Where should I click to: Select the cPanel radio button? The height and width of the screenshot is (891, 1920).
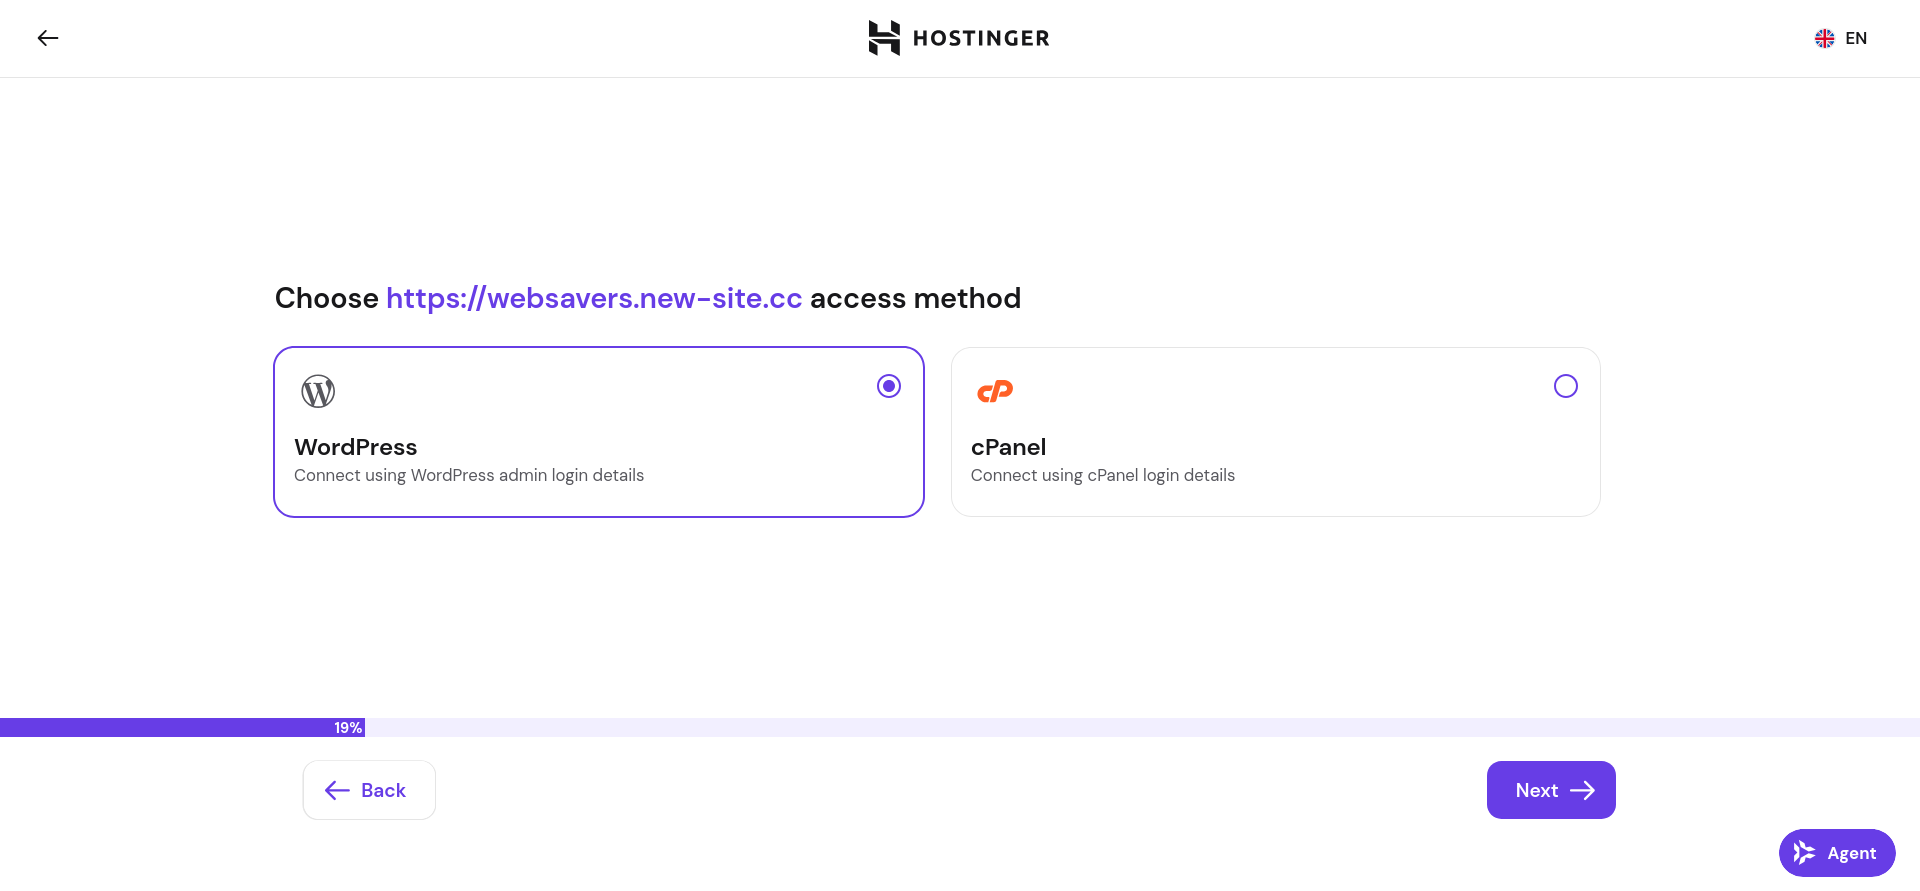(1566, 386)
